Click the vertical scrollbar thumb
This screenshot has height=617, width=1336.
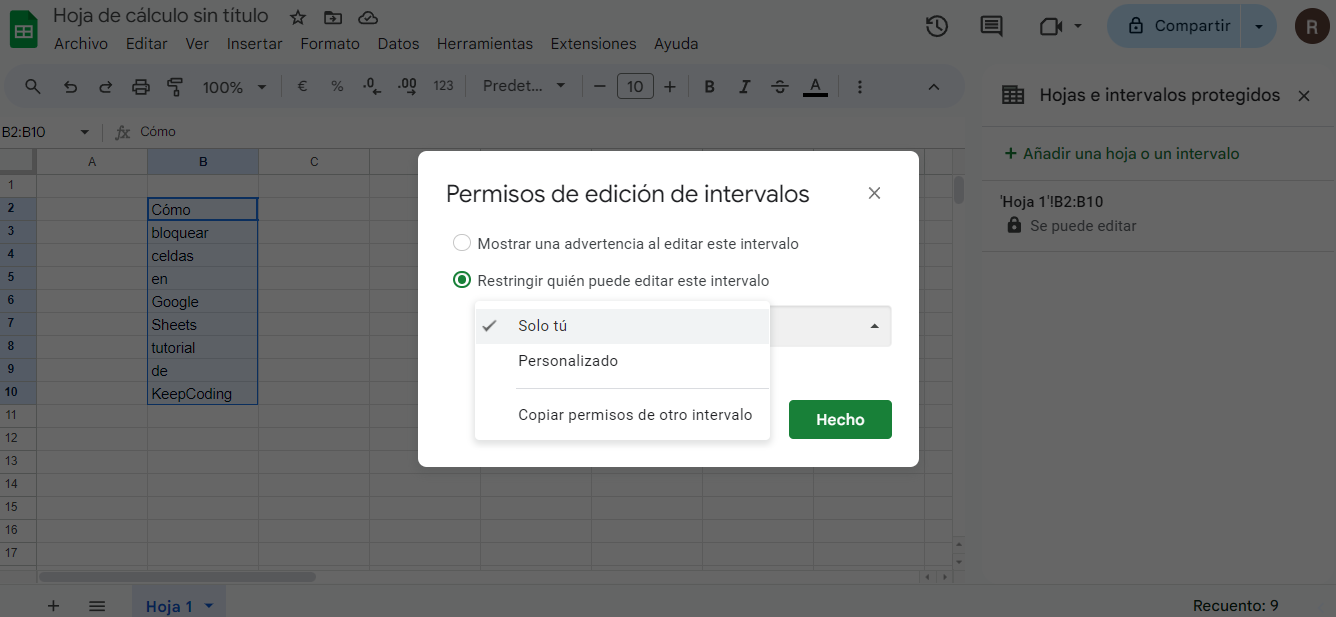pos(959,190)
